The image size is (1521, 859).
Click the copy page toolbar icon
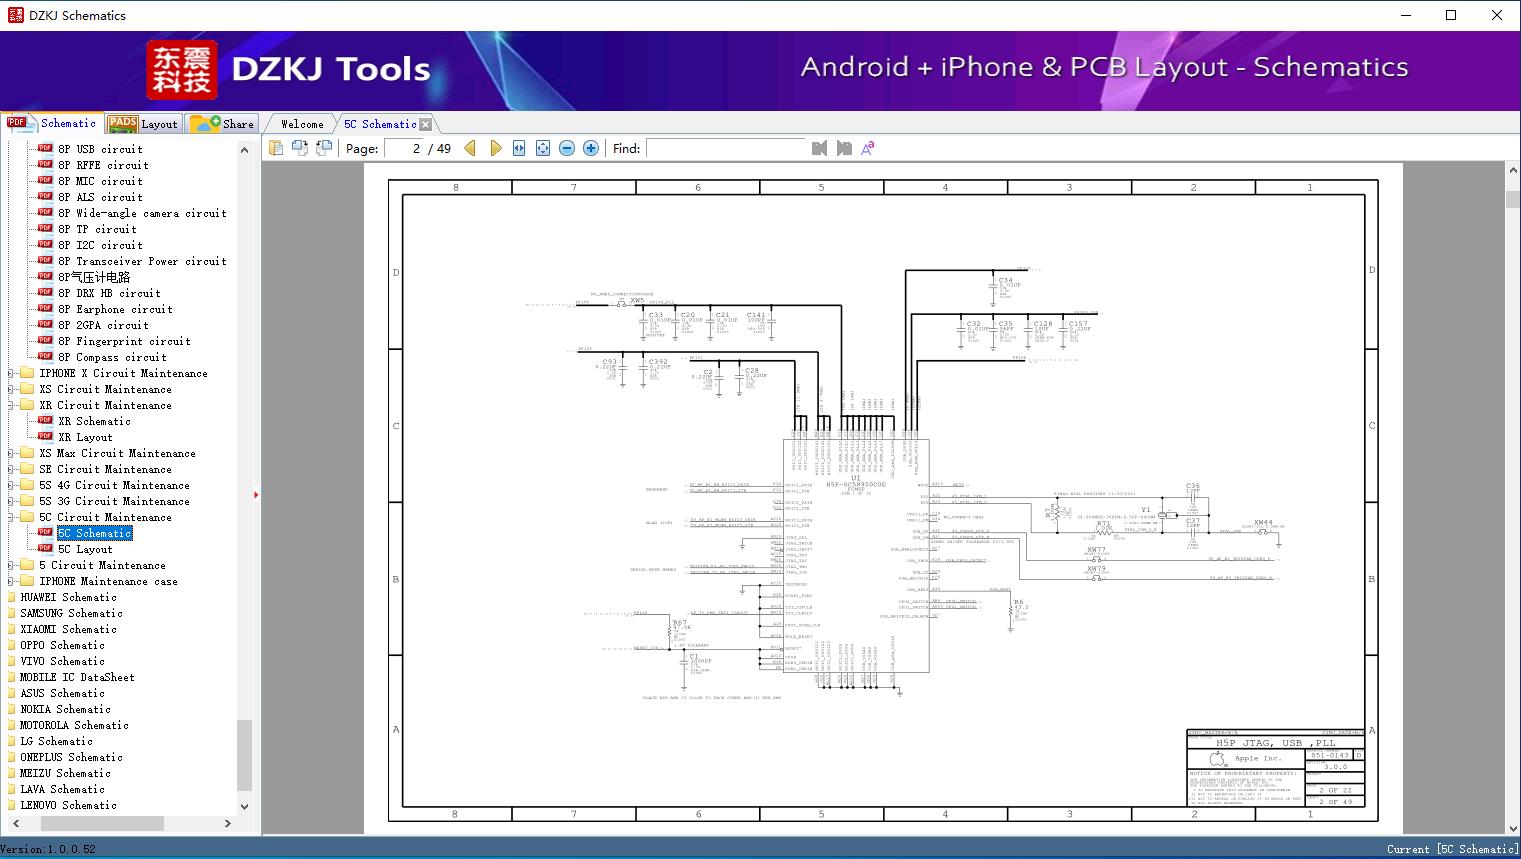click(x=275, y=148)
